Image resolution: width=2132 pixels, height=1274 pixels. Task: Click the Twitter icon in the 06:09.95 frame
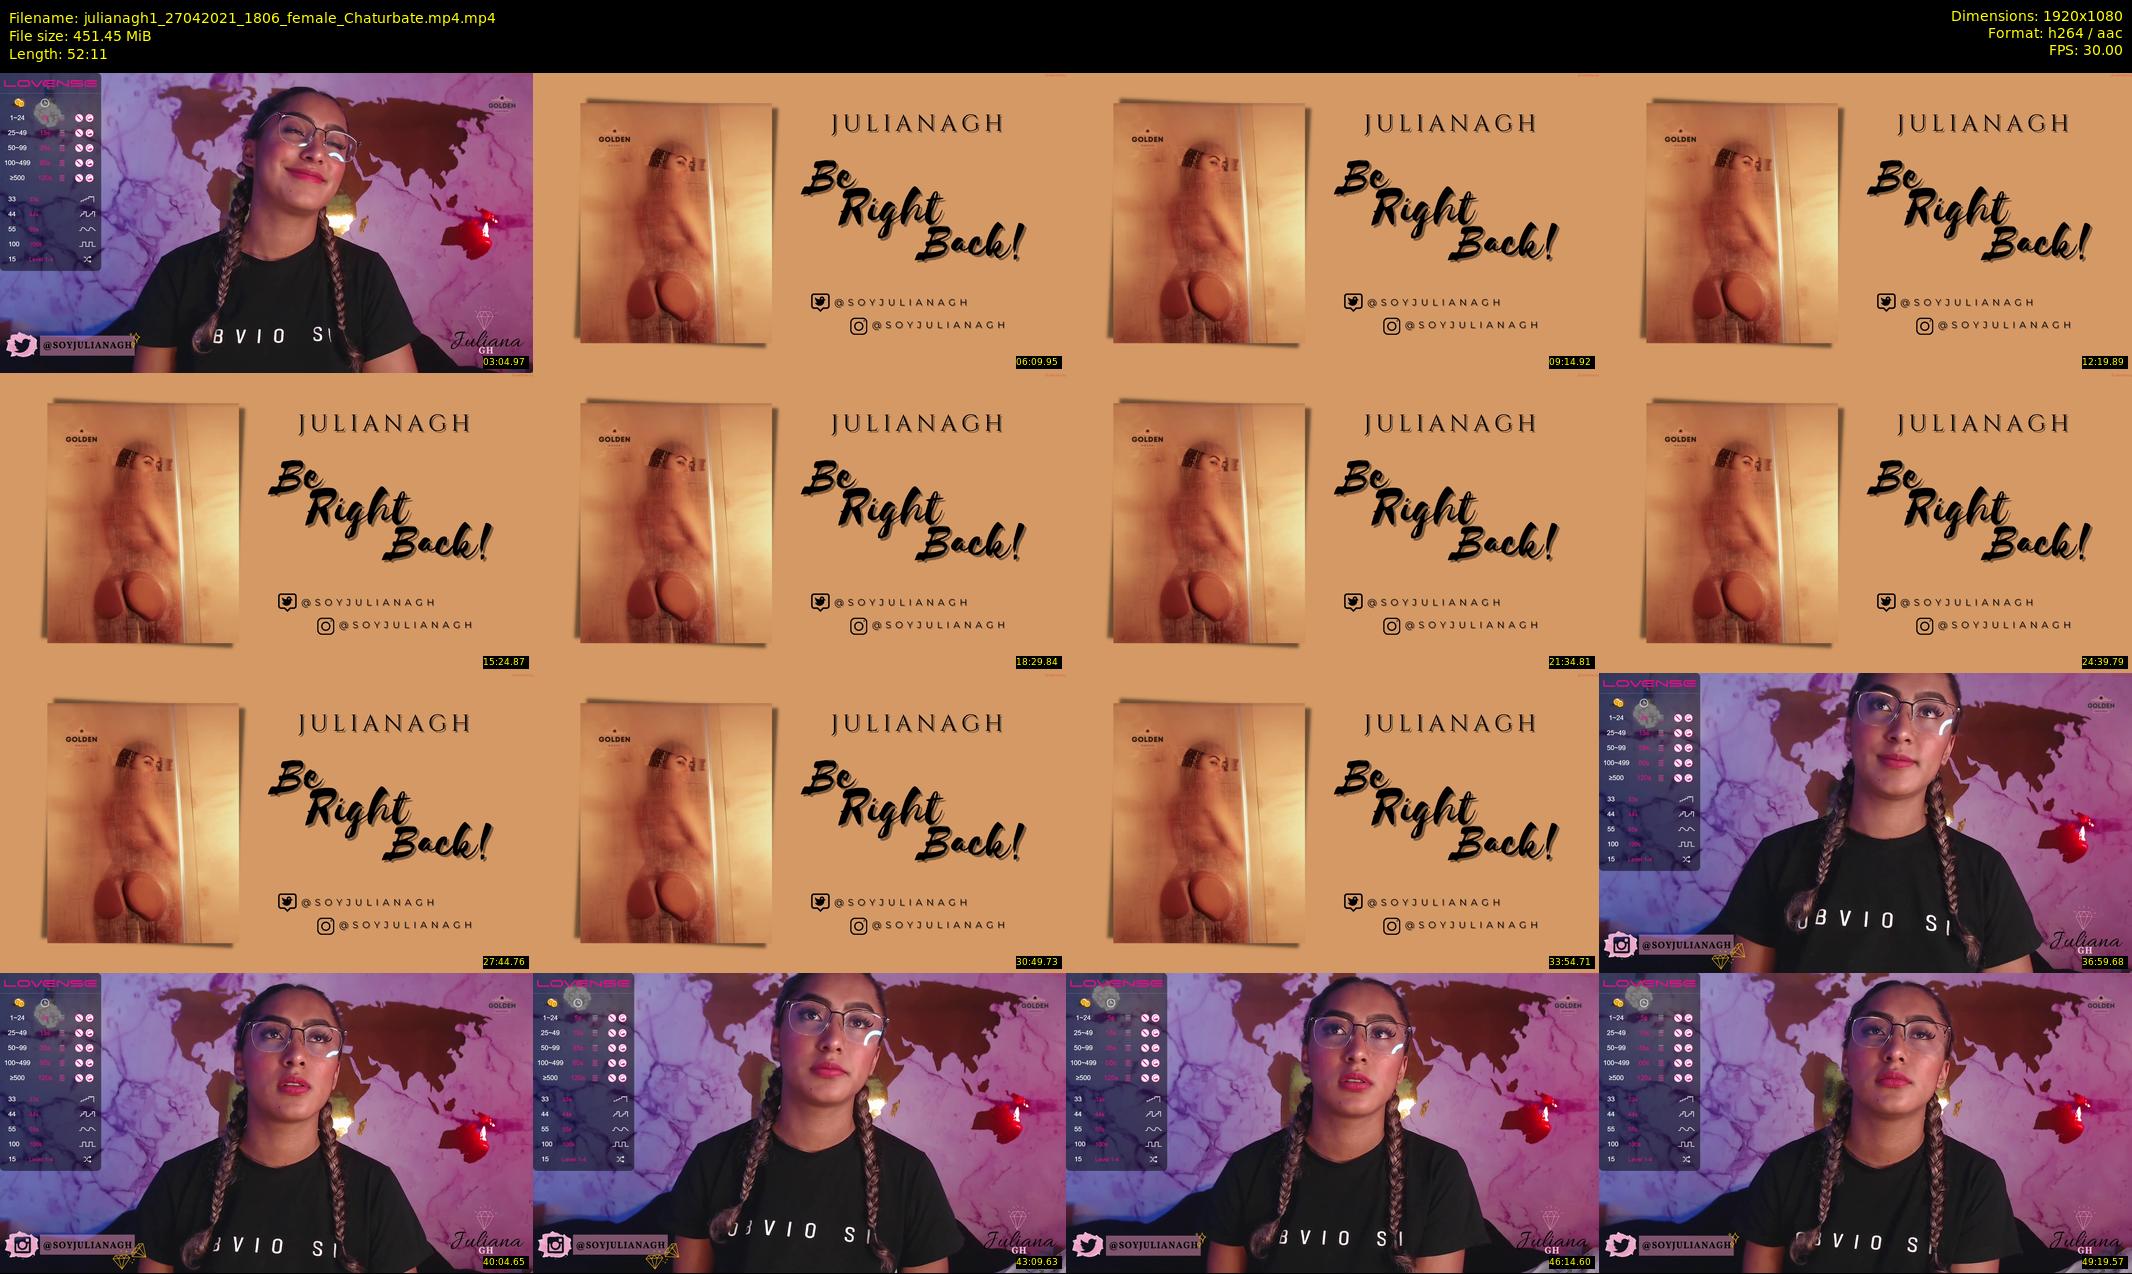pyautogui.click(x=820, y=302)
